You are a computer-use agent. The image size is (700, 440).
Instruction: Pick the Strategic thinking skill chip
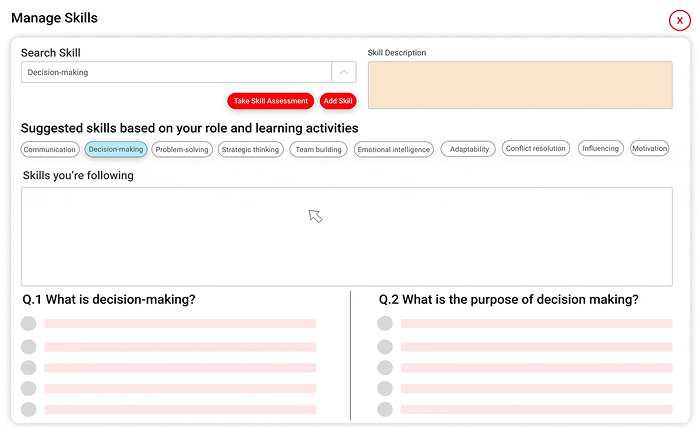click(x=250, y=149)
